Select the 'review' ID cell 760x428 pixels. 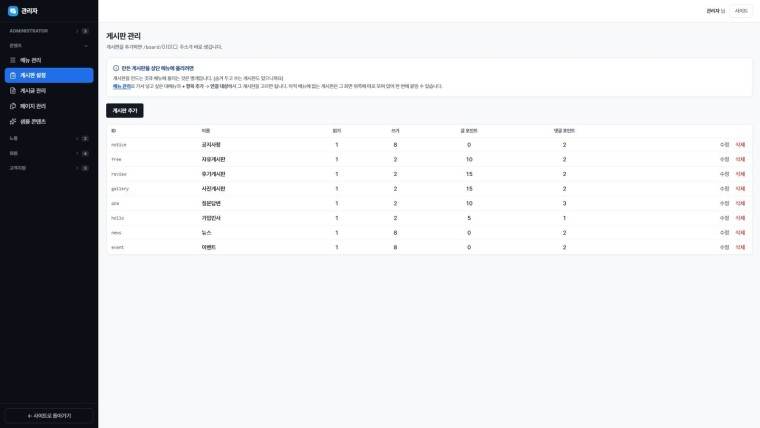coord(119,174)
